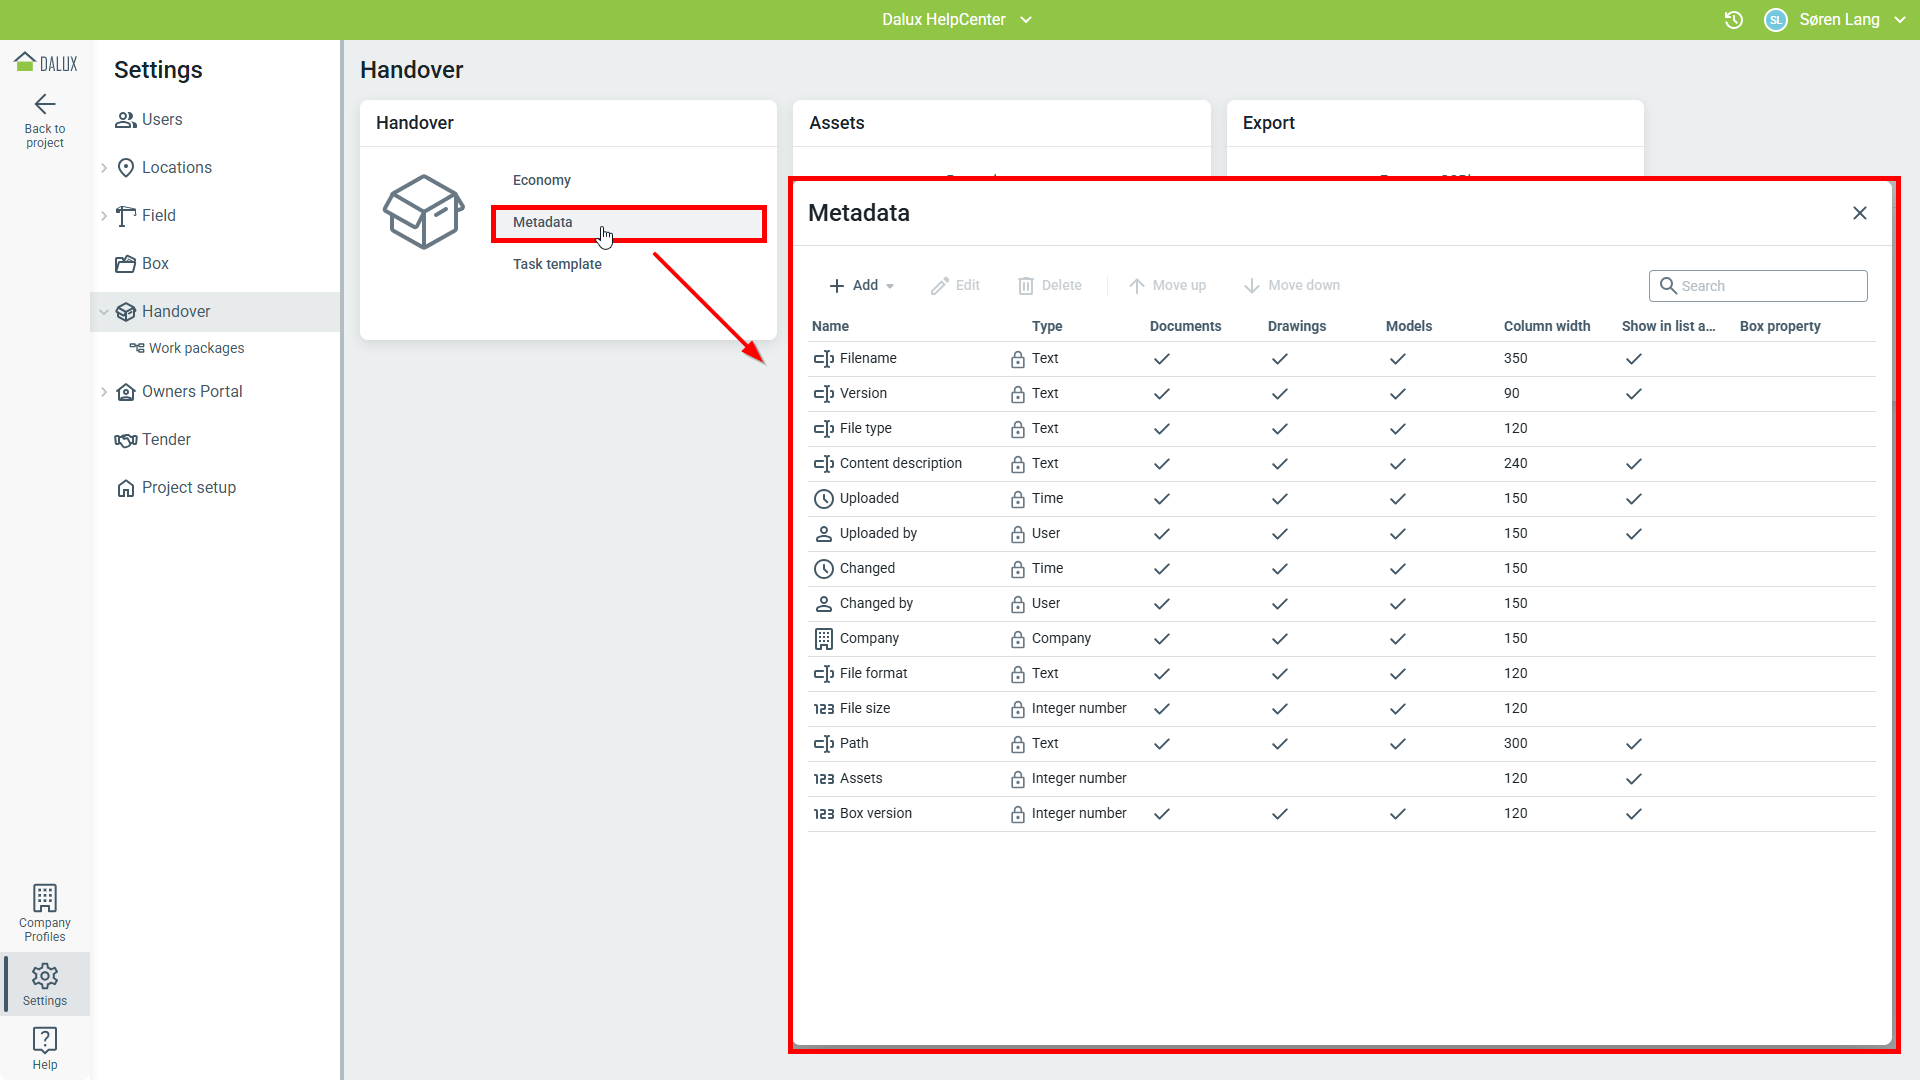Close the Metadata panel

click(x=1859, y=213)
